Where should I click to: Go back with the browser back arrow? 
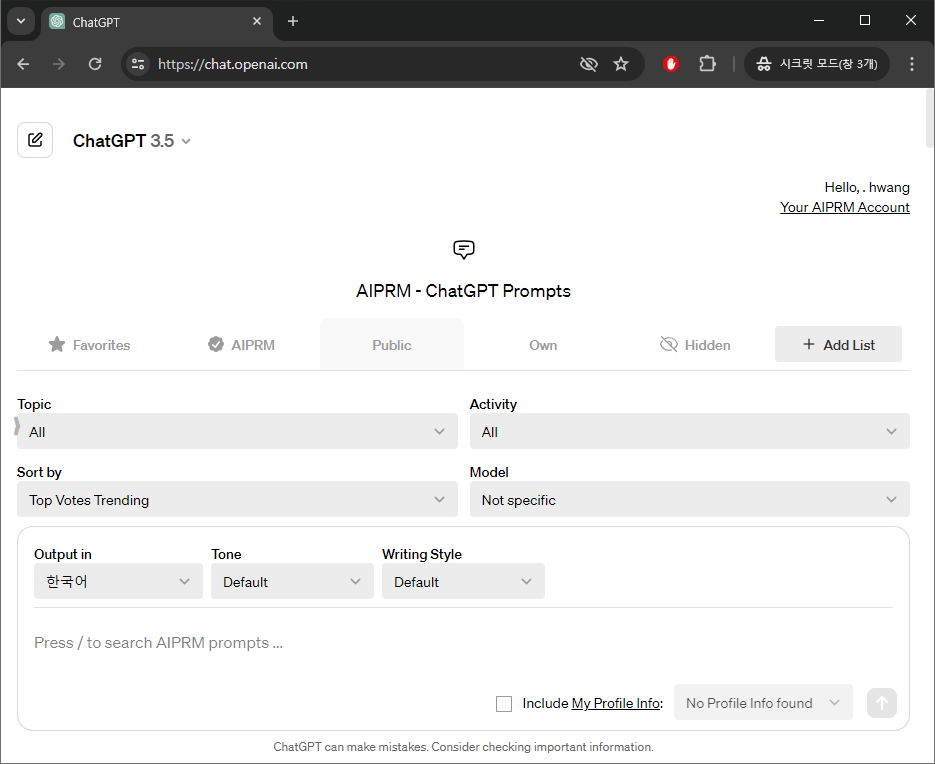coord(23,64)
